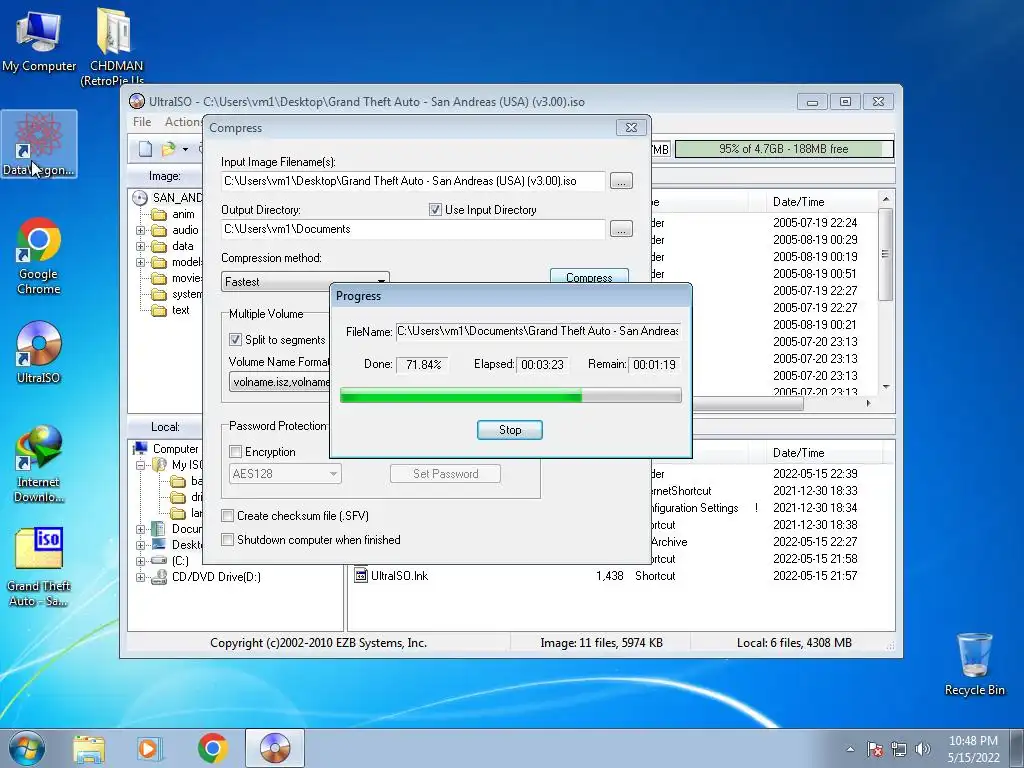Show hidden tray icons arrow

pos(850,749)
